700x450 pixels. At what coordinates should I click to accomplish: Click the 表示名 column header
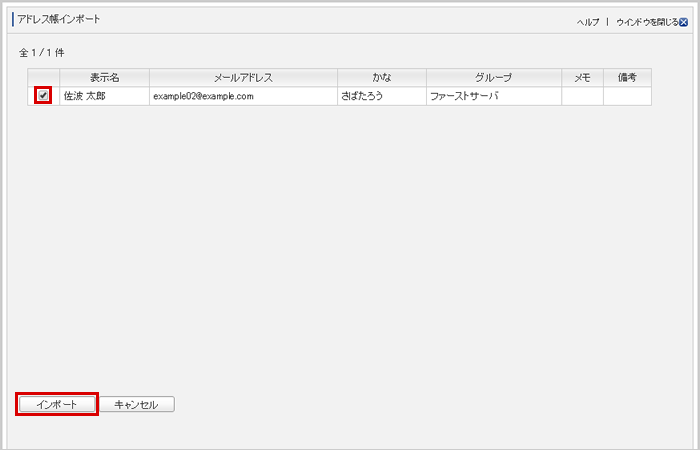point(104,78)
